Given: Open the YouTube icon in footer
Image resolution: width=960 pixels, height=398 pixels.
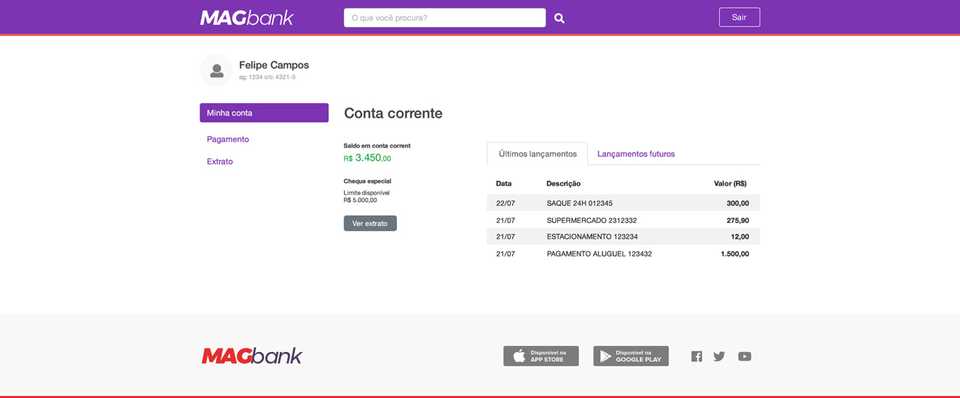Looking at the screenshot, I should [x=744, y=356].
